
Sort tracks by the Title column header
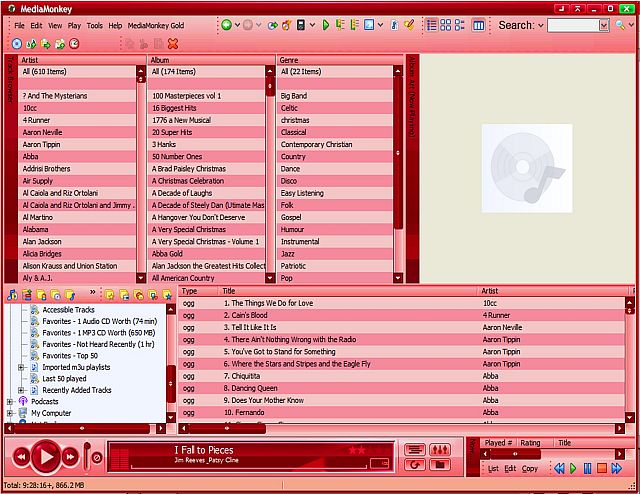click(348, 291)
